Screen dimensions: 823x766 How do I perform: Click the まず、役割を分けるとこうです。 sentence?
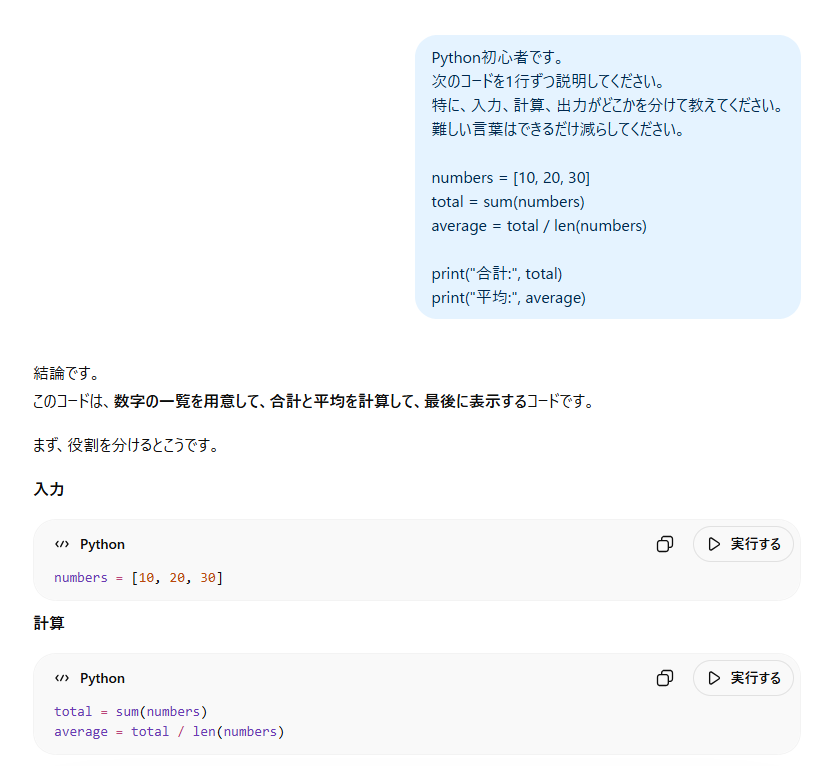126,445
